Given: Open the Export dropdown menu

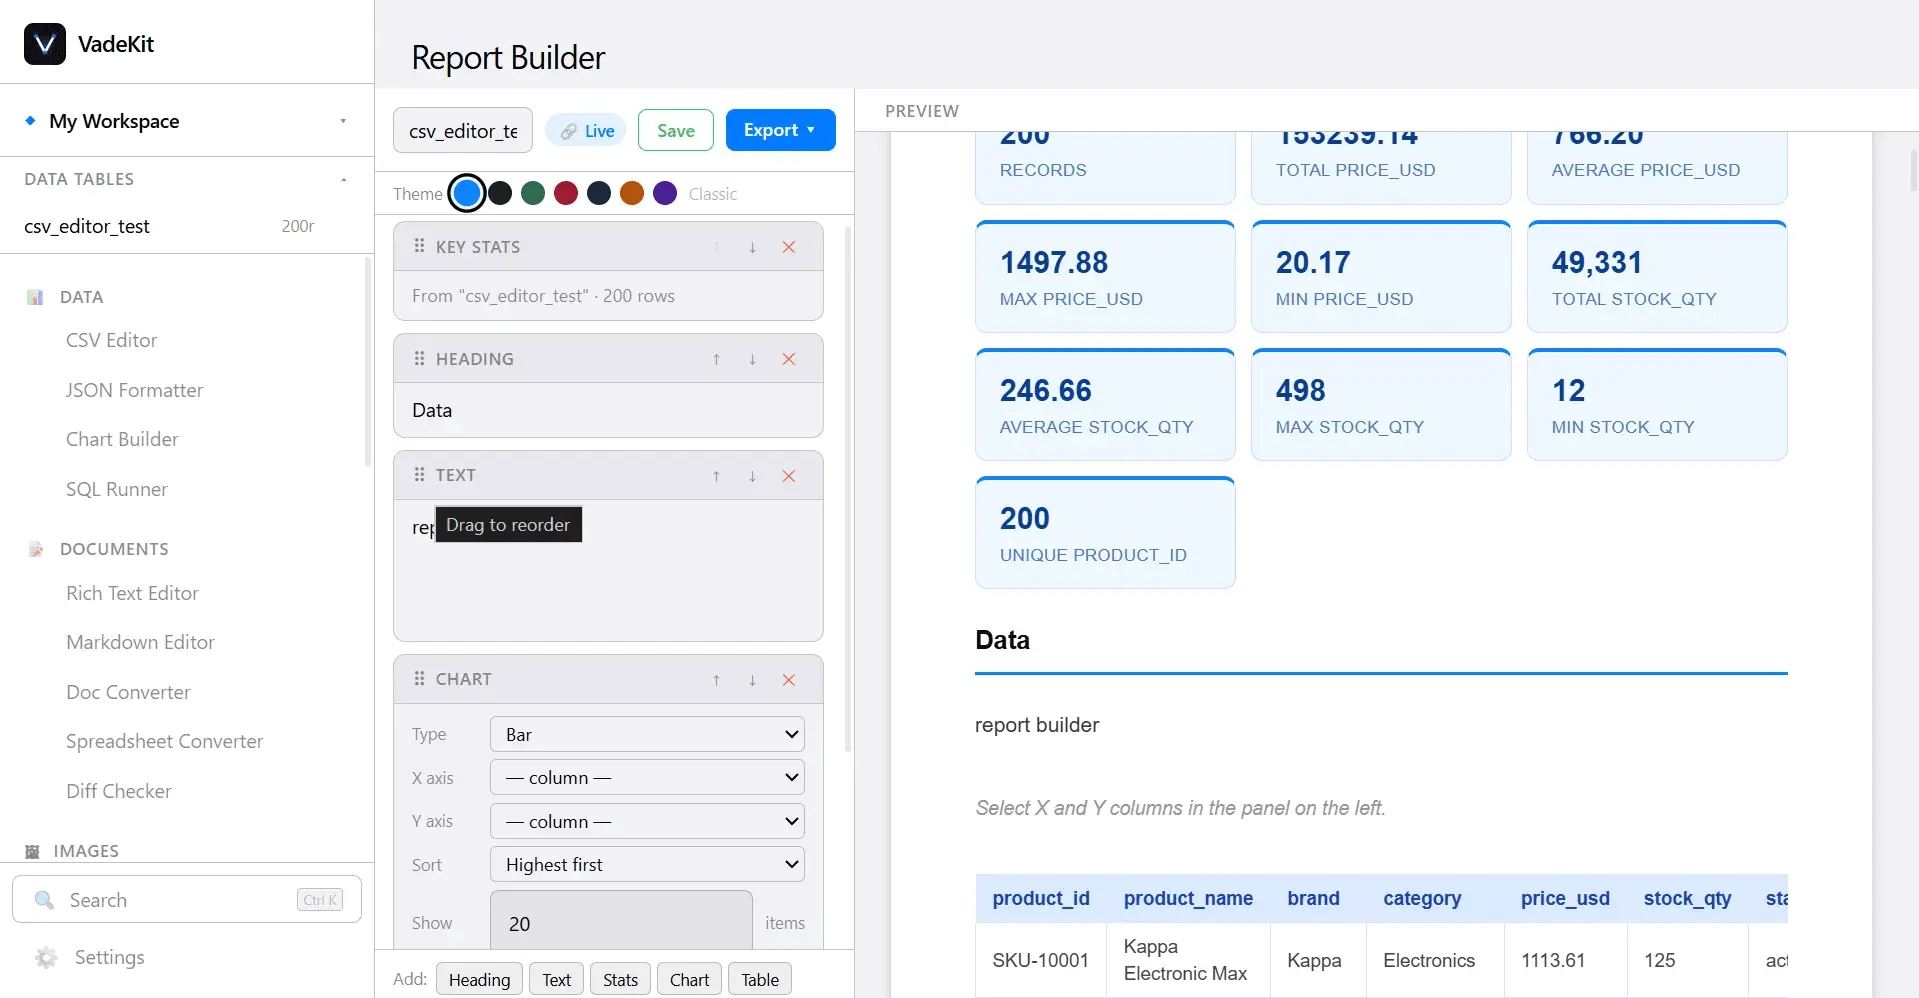Looking at the screenshot, I should 780,130.
